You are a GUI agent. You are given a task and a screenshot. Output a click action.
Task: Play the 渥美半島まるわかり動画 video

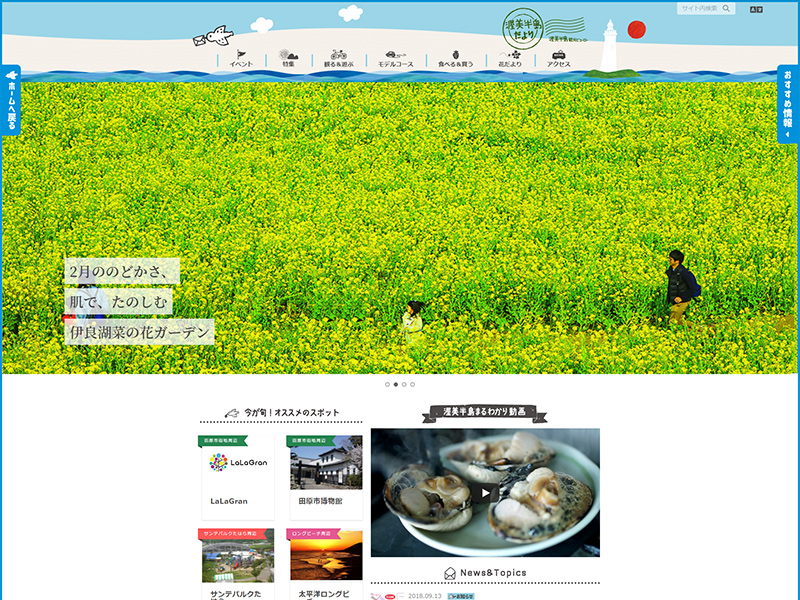(x=485, y=493)
